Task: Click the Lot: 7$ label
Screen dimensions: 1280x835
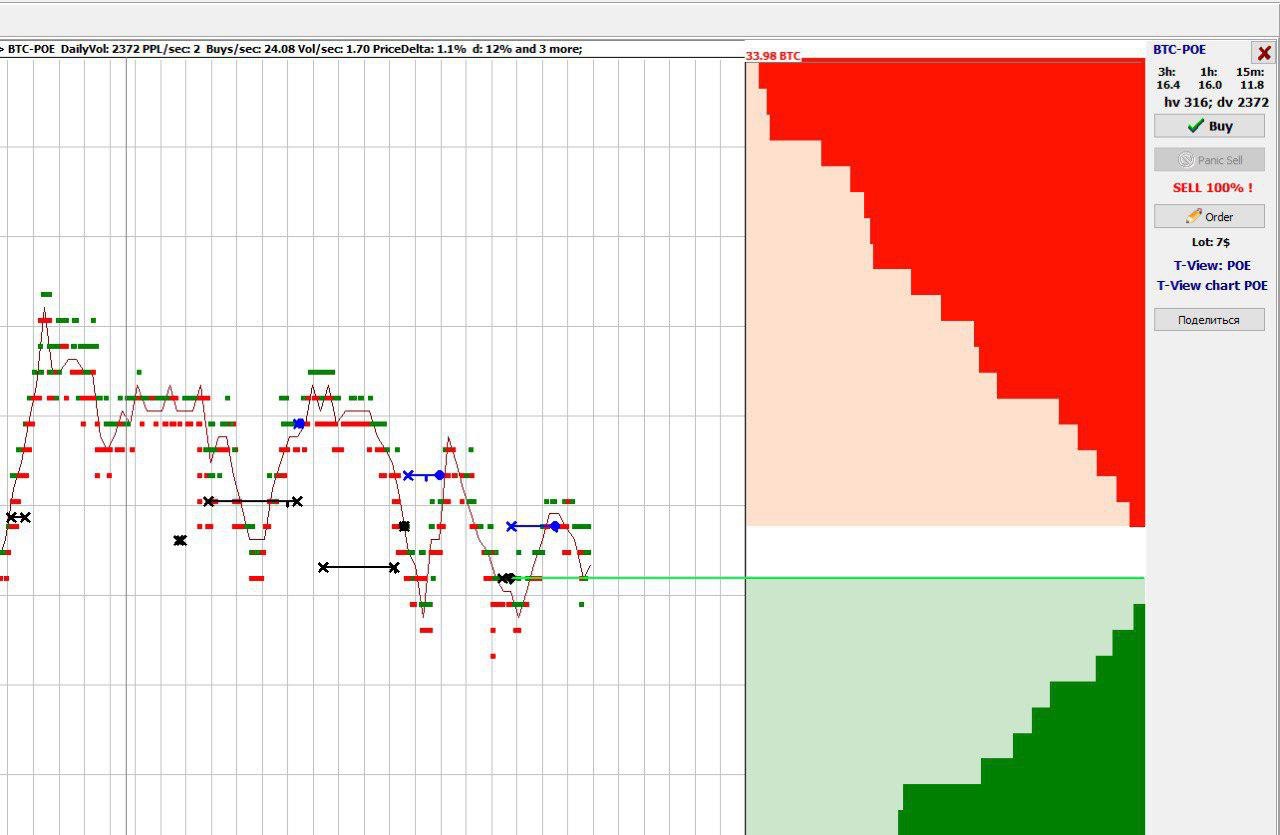Action: [1209, 242]
